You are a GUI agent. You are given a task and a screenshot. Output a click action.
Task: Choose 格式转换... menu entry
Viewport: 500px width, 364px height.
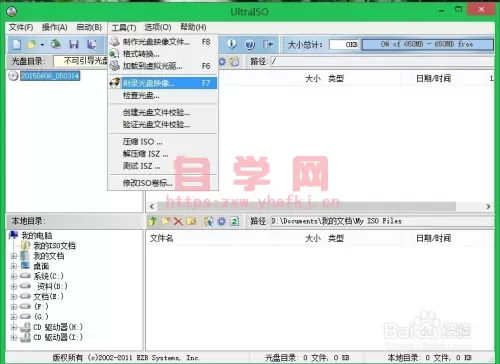tap(163, 54)
